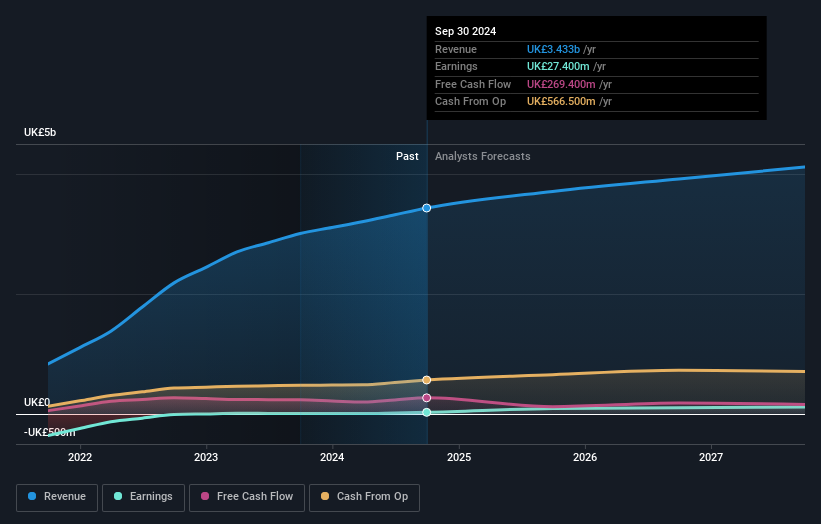Click the 2027 x-axis label

(711, 457)
